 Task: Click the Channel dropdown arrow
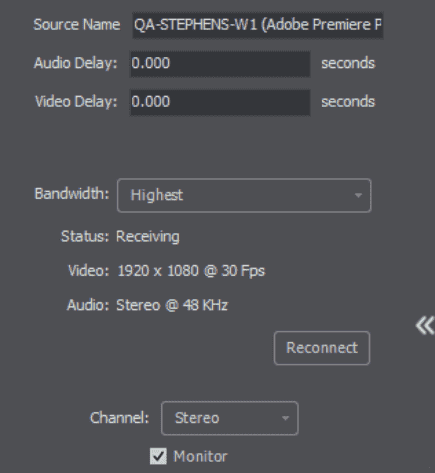[x=285, y=418]
